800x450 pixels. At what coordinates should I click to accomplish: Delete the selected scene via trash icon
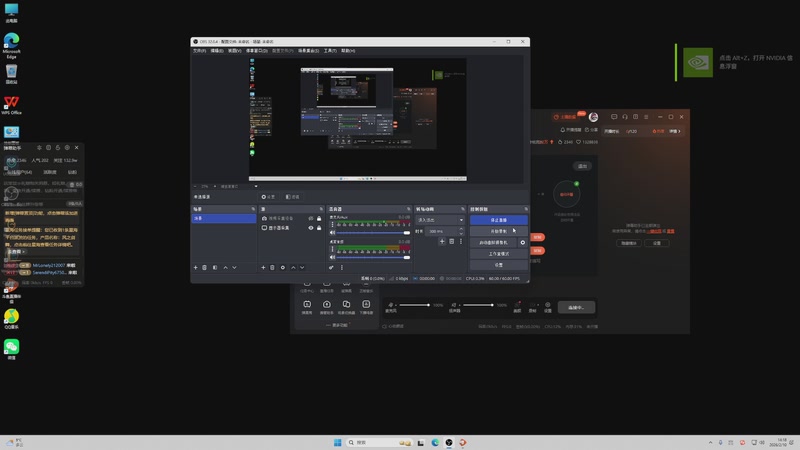coord(205,267)
